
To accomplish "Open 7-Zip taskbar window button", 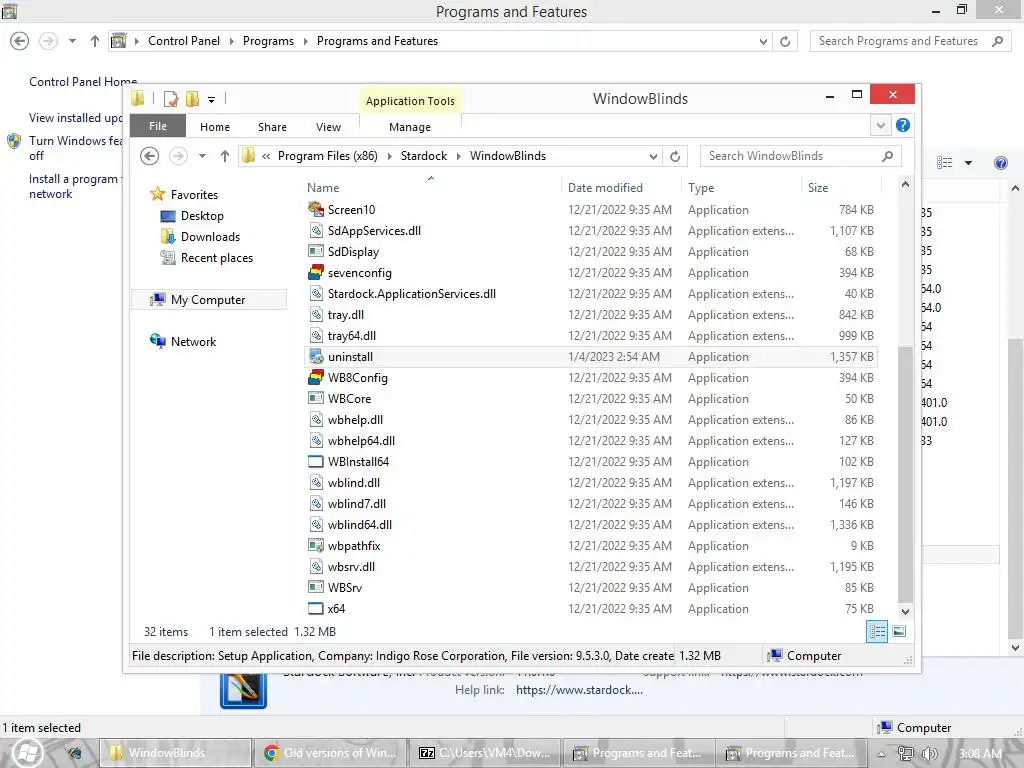I will 486,753.
